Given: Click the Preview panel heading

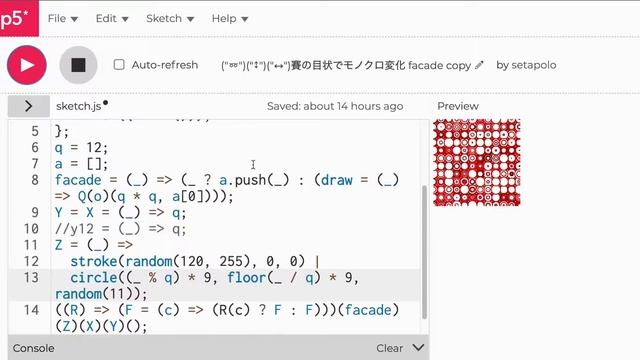Looking at the screenshot, I should pos(458,106).
